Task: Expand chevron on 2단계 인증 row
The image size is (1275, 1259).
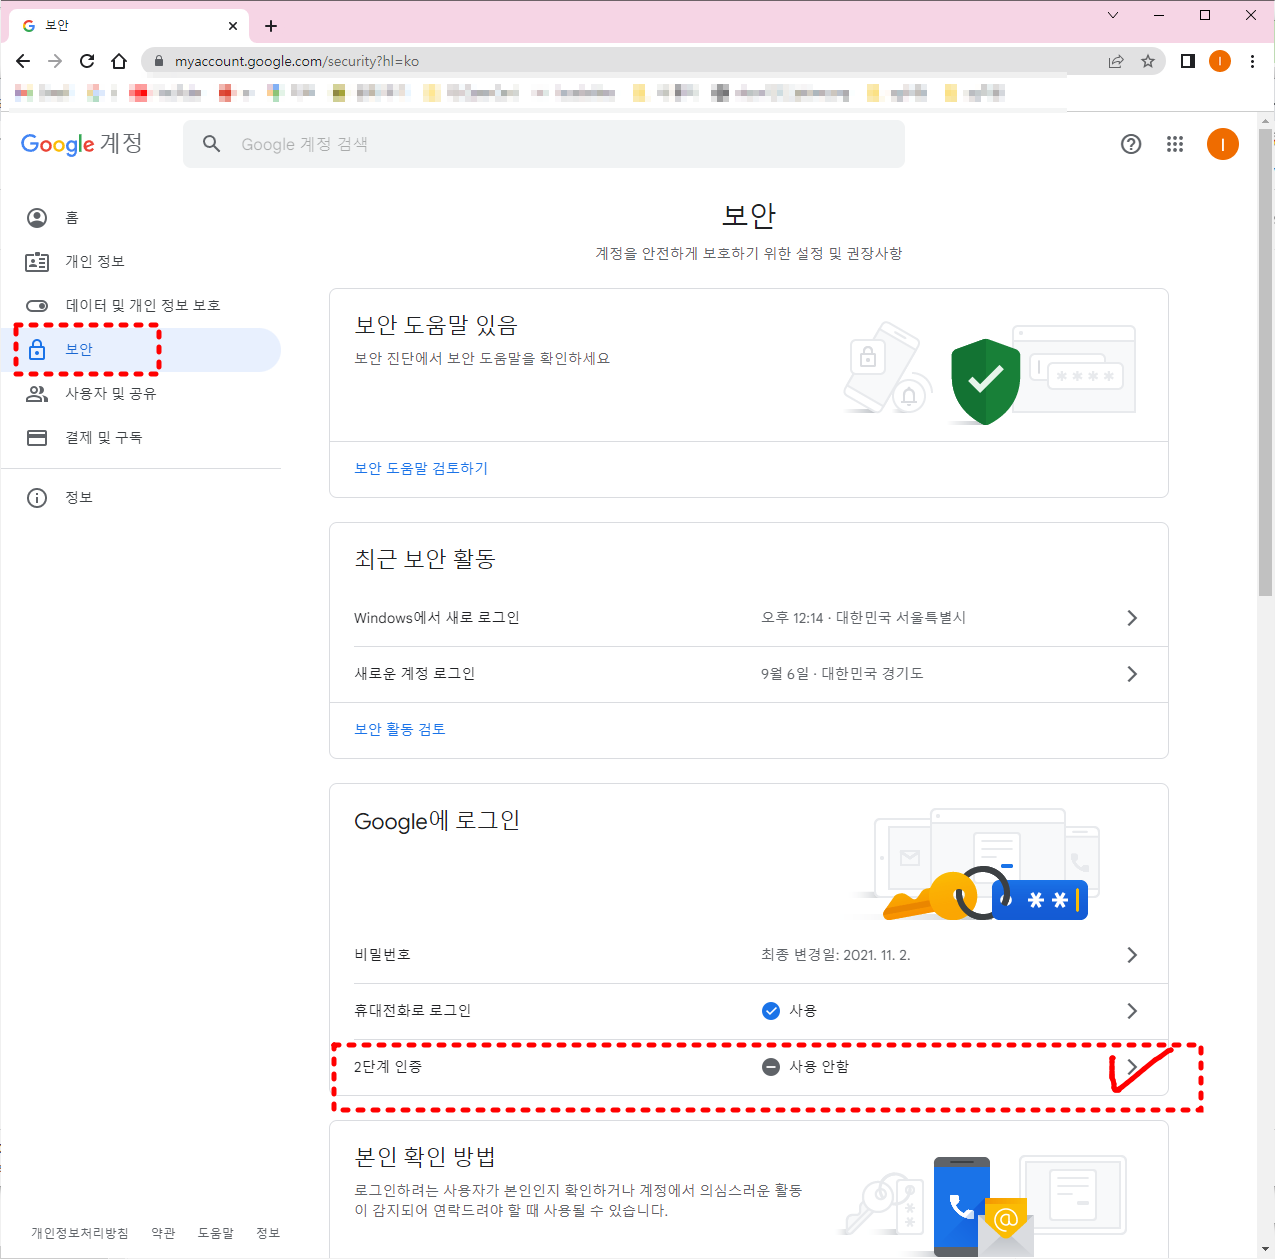Action: [1132, 1067]
